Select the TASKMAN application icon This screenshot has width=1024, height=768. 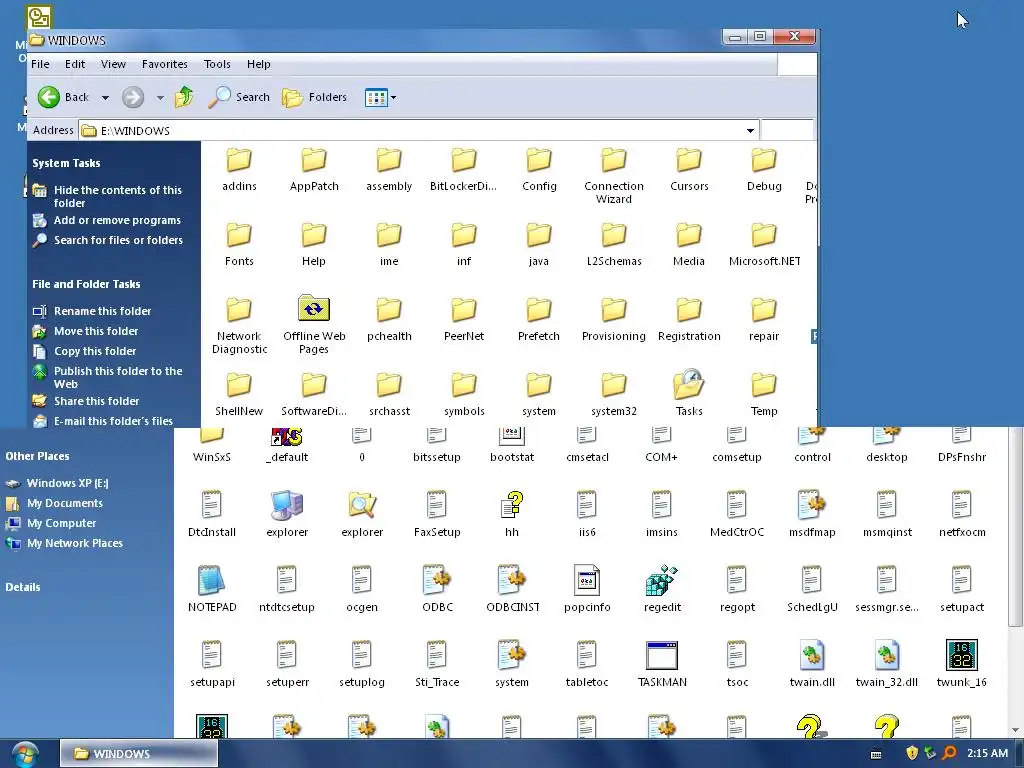tap(662, 655)
